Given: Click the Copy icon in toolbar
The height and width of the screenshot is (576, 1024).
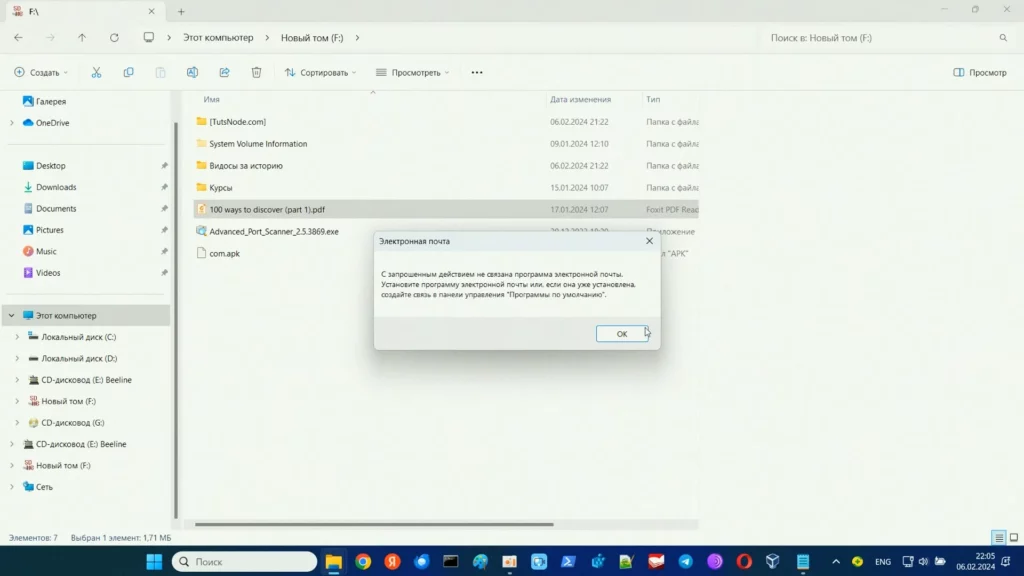Looking at the screenshot, I should click(x=128, y=72).
